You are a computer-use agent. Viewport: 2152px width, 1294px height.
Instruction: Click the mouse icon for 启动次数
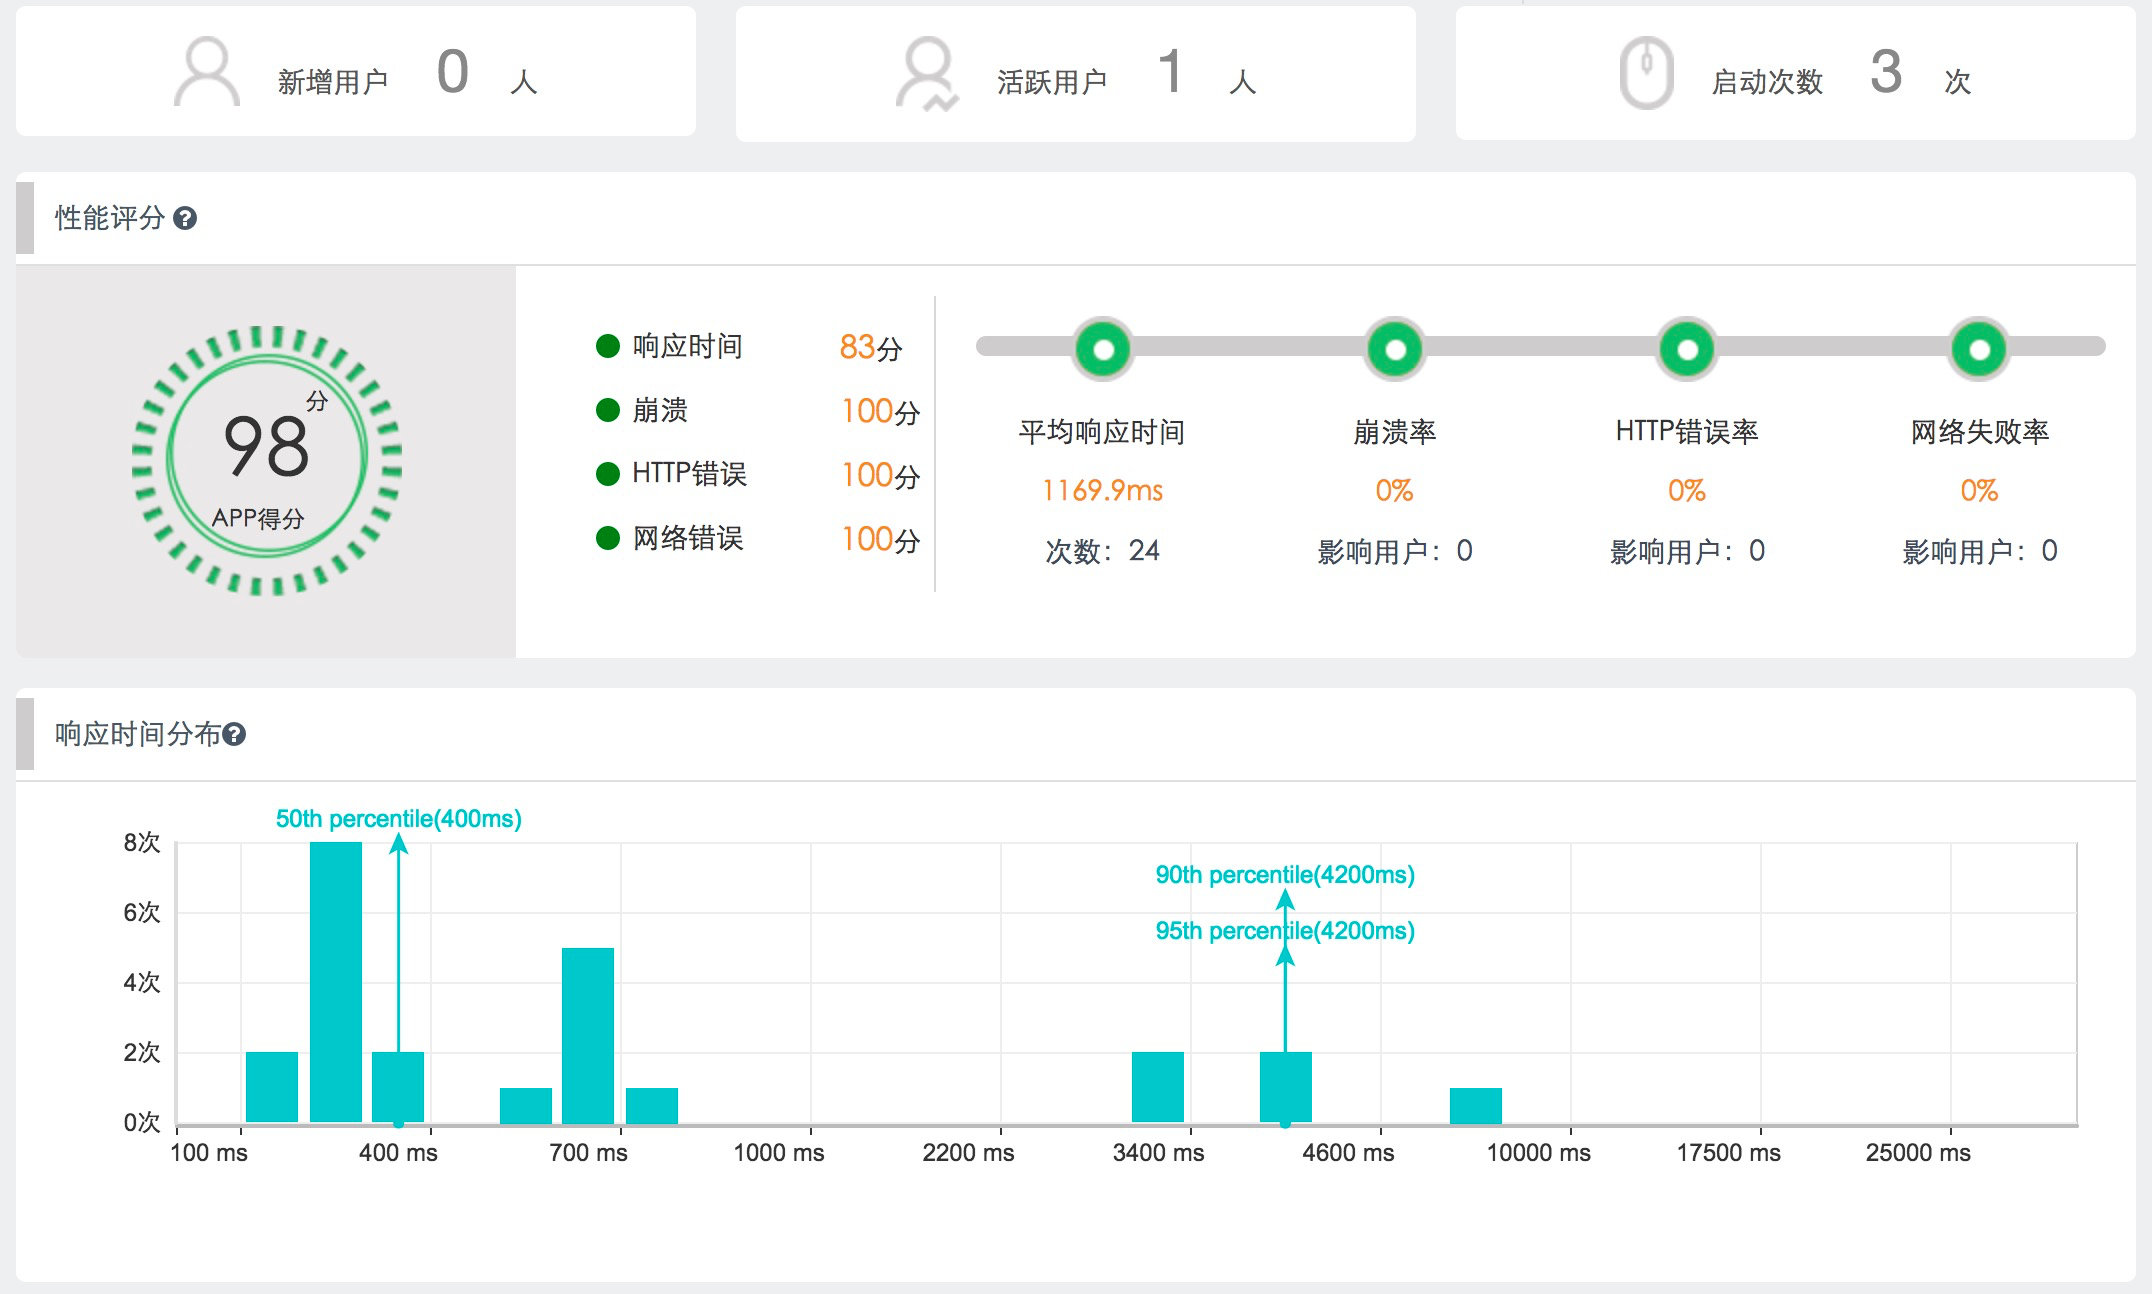(x=1646, y=73)
